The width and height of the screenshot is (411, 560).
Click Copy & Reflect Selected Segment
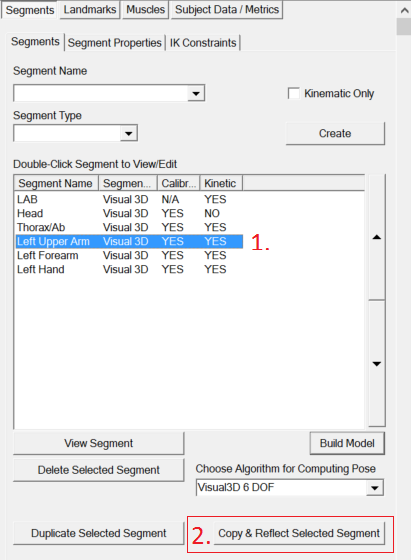point(299,533)
